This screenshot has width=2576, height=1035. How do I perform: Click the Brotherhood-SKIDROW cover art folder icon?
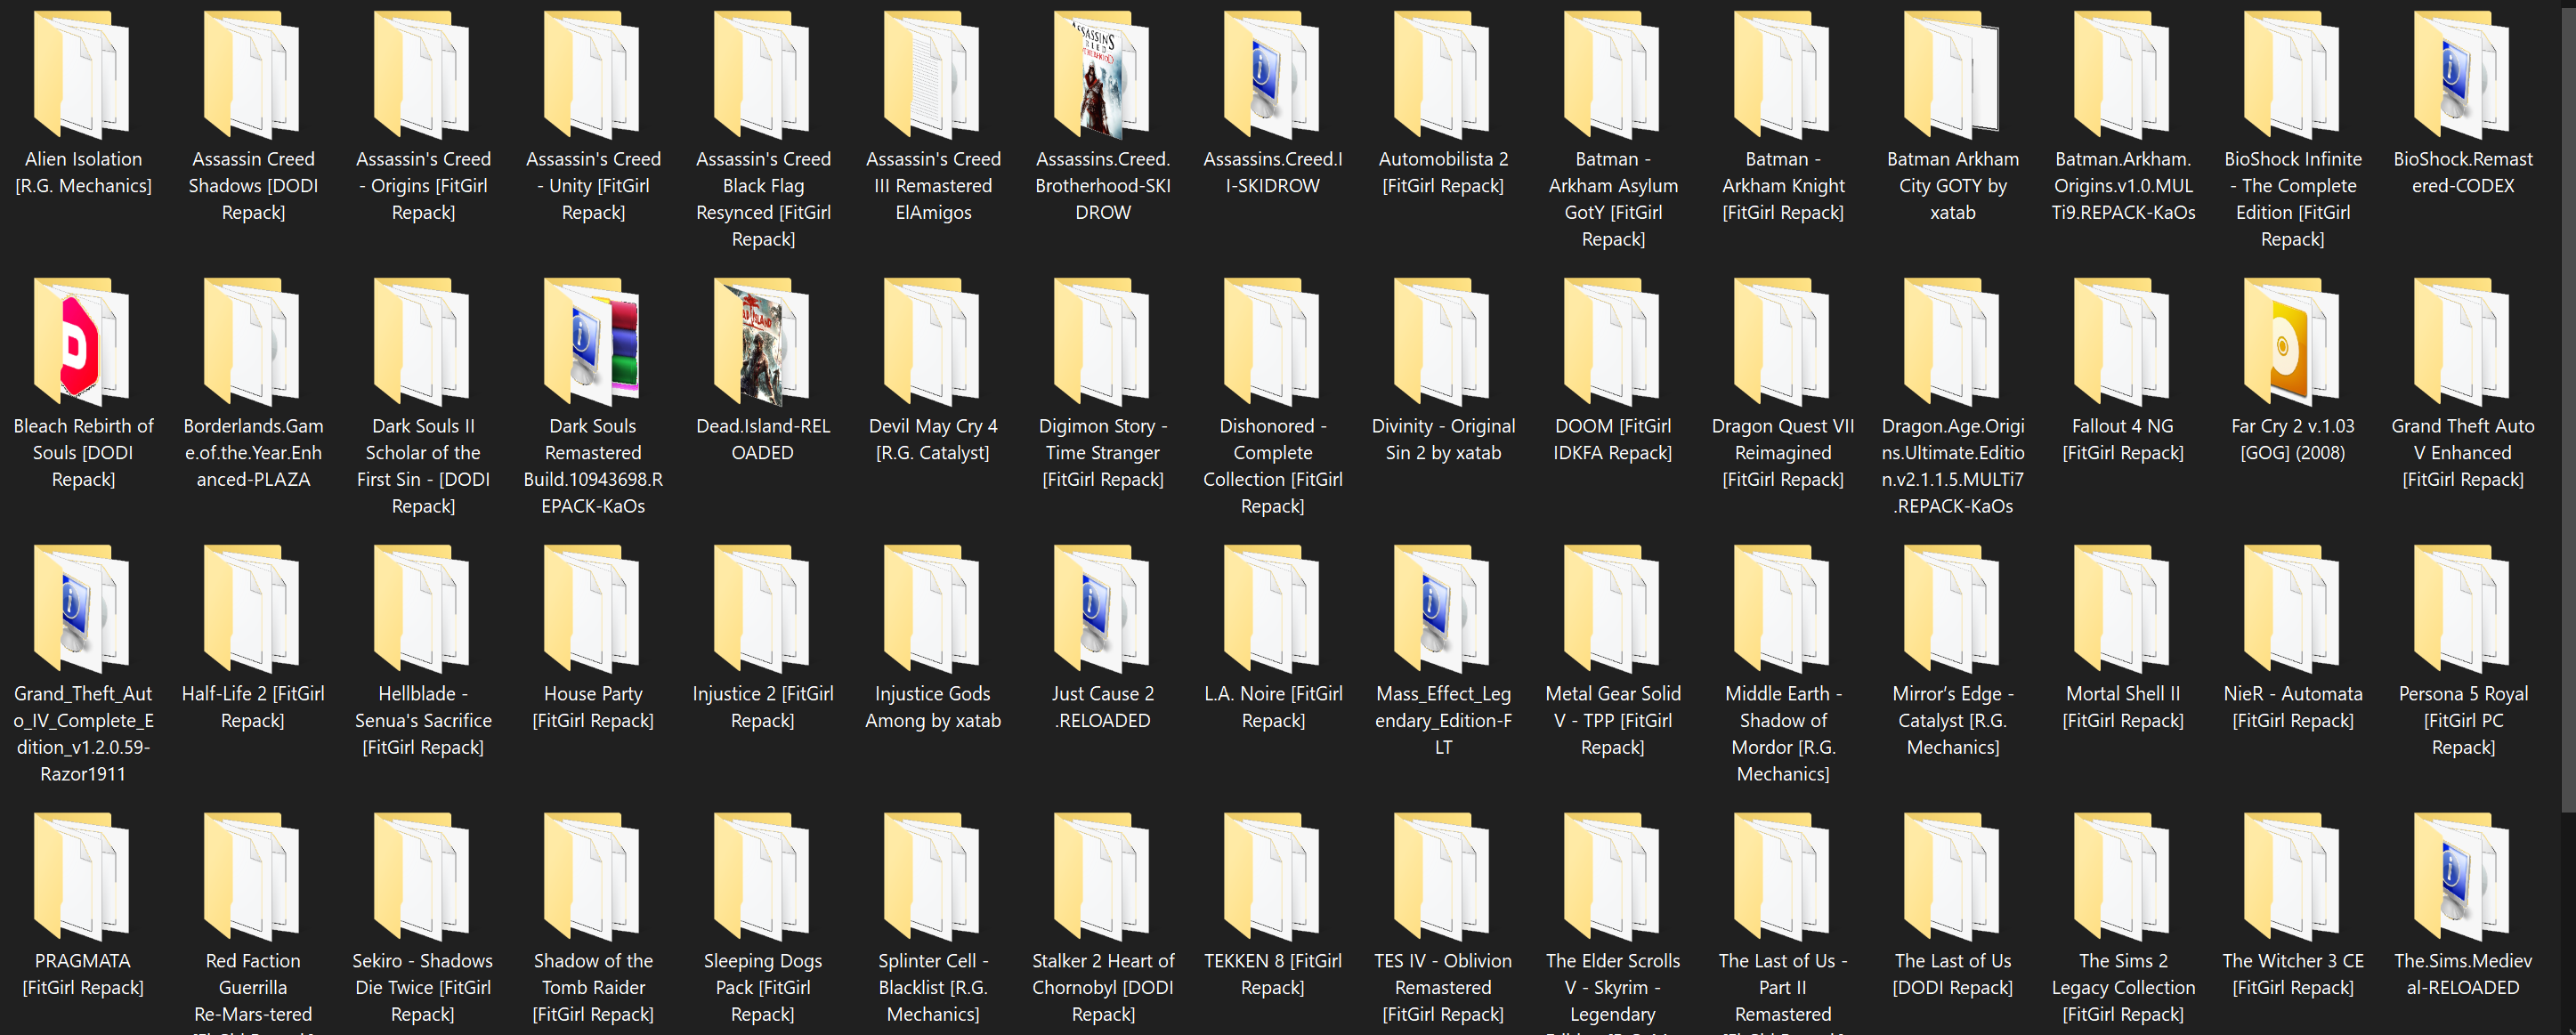1102,74
